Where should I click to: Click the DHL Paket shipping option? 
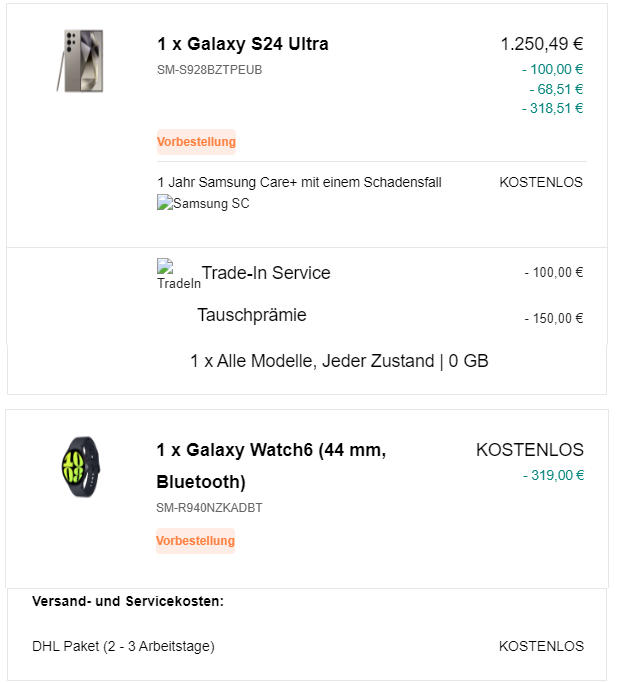click(123, 646)
